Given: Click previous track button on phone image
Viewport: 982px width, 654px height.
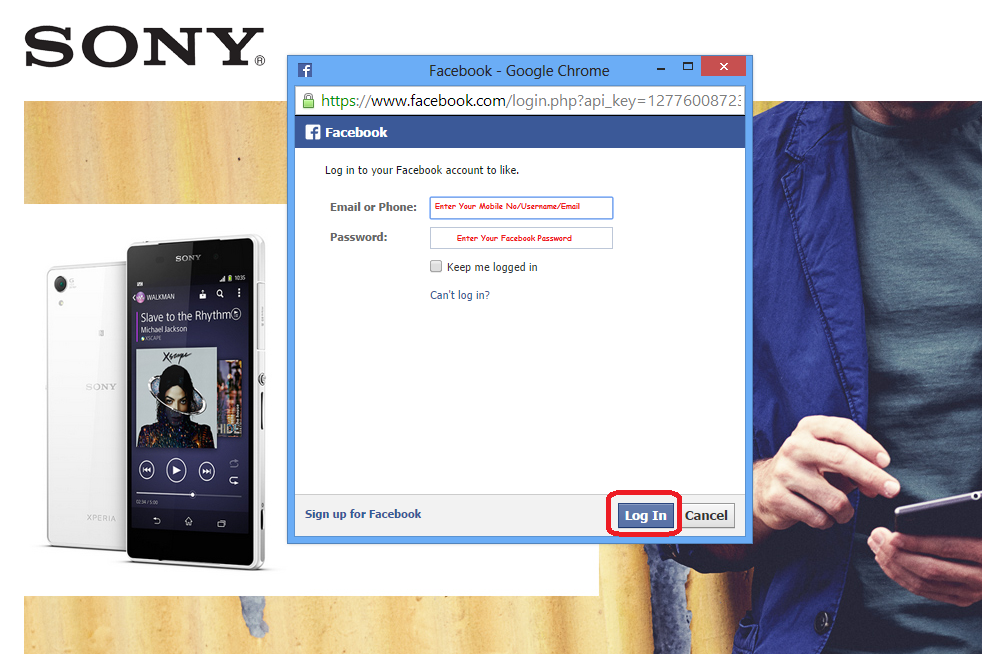Looking at the screenshot, I should [147, 469].
